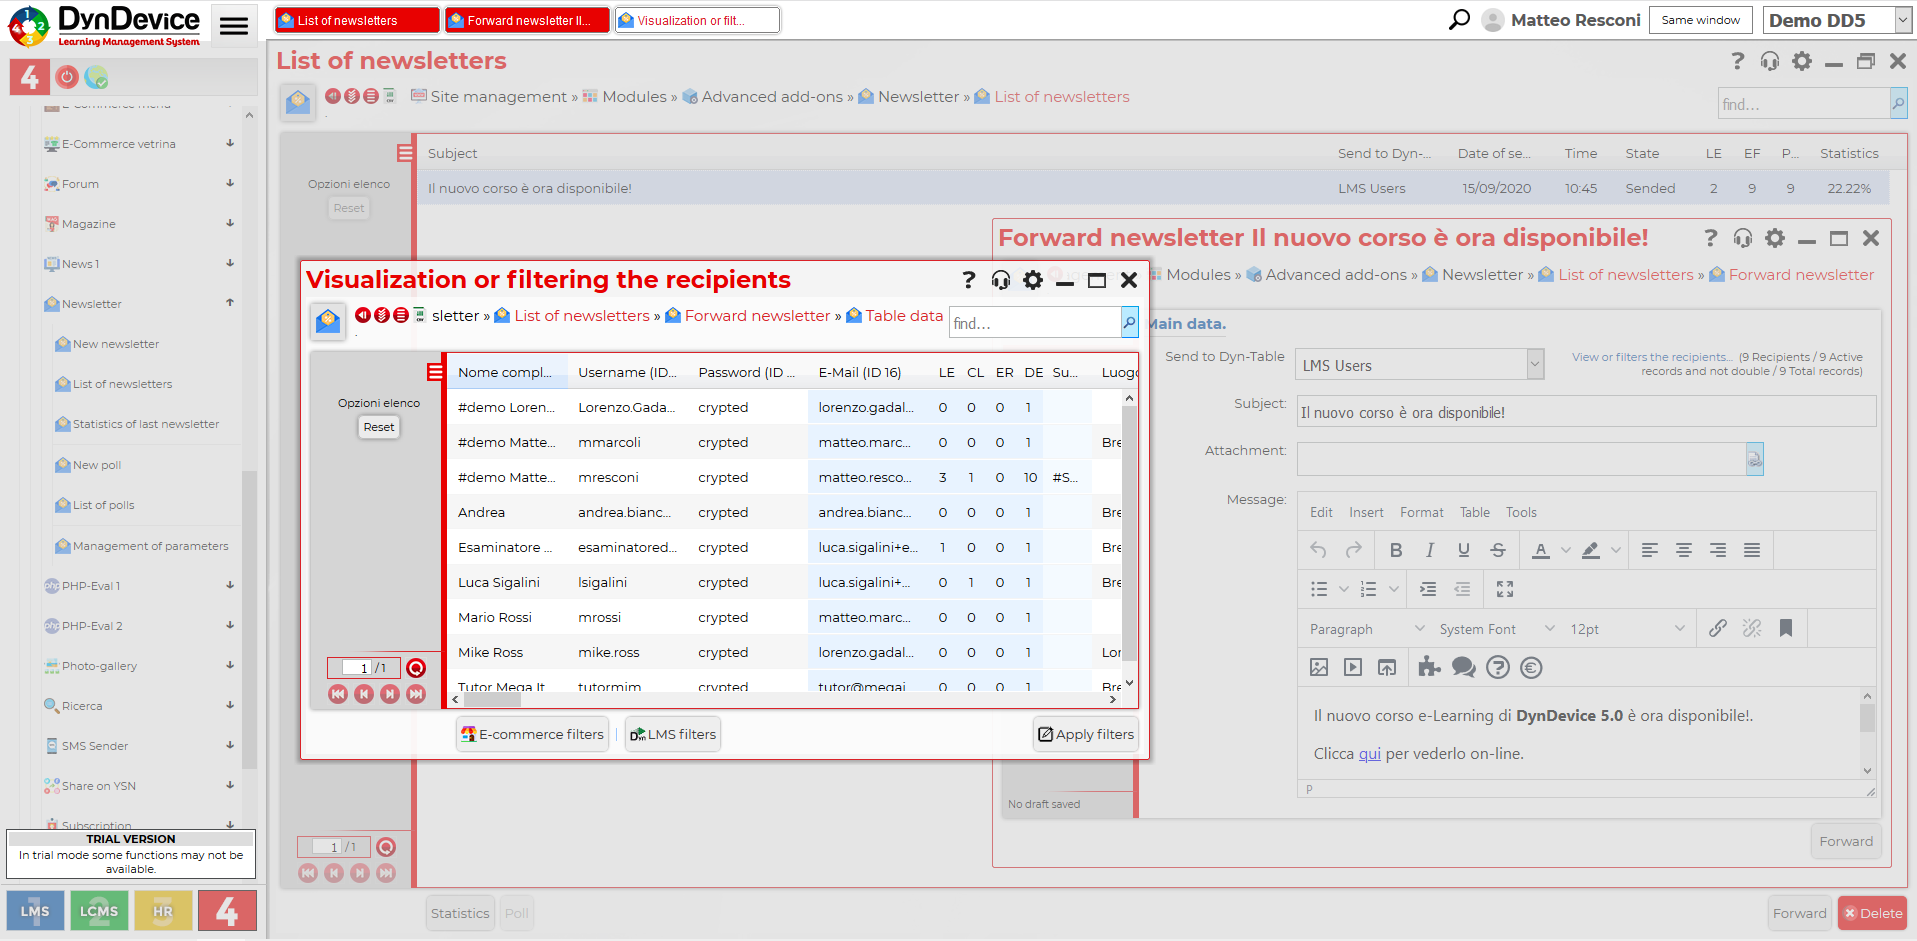Open New newsletter in sidebar
Screen dimensions: 1917x941
point(116,344)
